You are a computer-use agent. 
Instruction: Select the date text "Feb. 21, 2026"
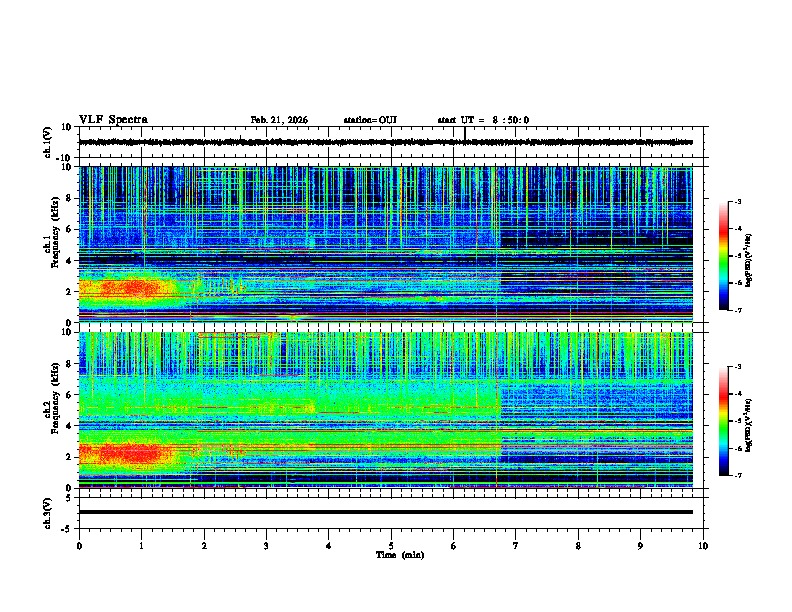[x=279, y=120]
